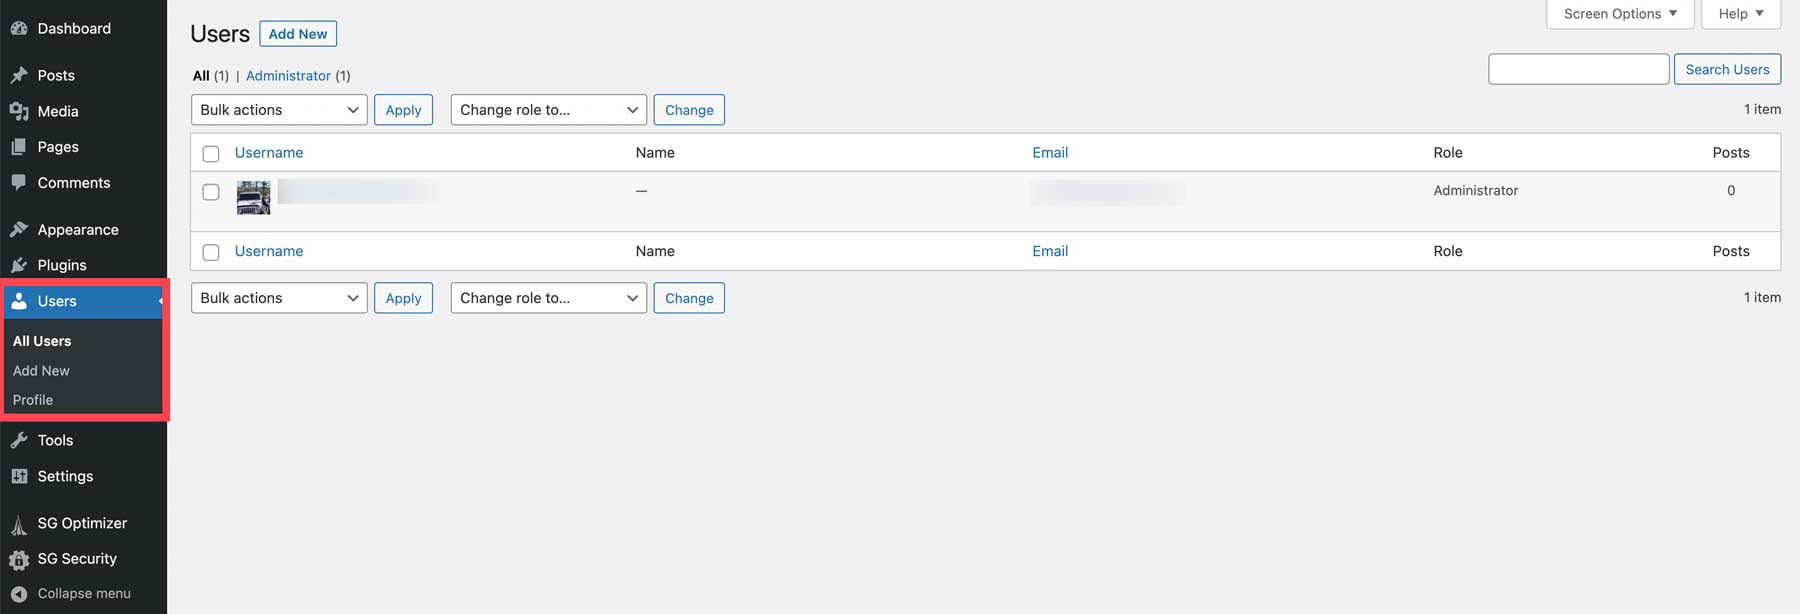
Task: Click the SG Security gear icon
Action: click(19, 559)
